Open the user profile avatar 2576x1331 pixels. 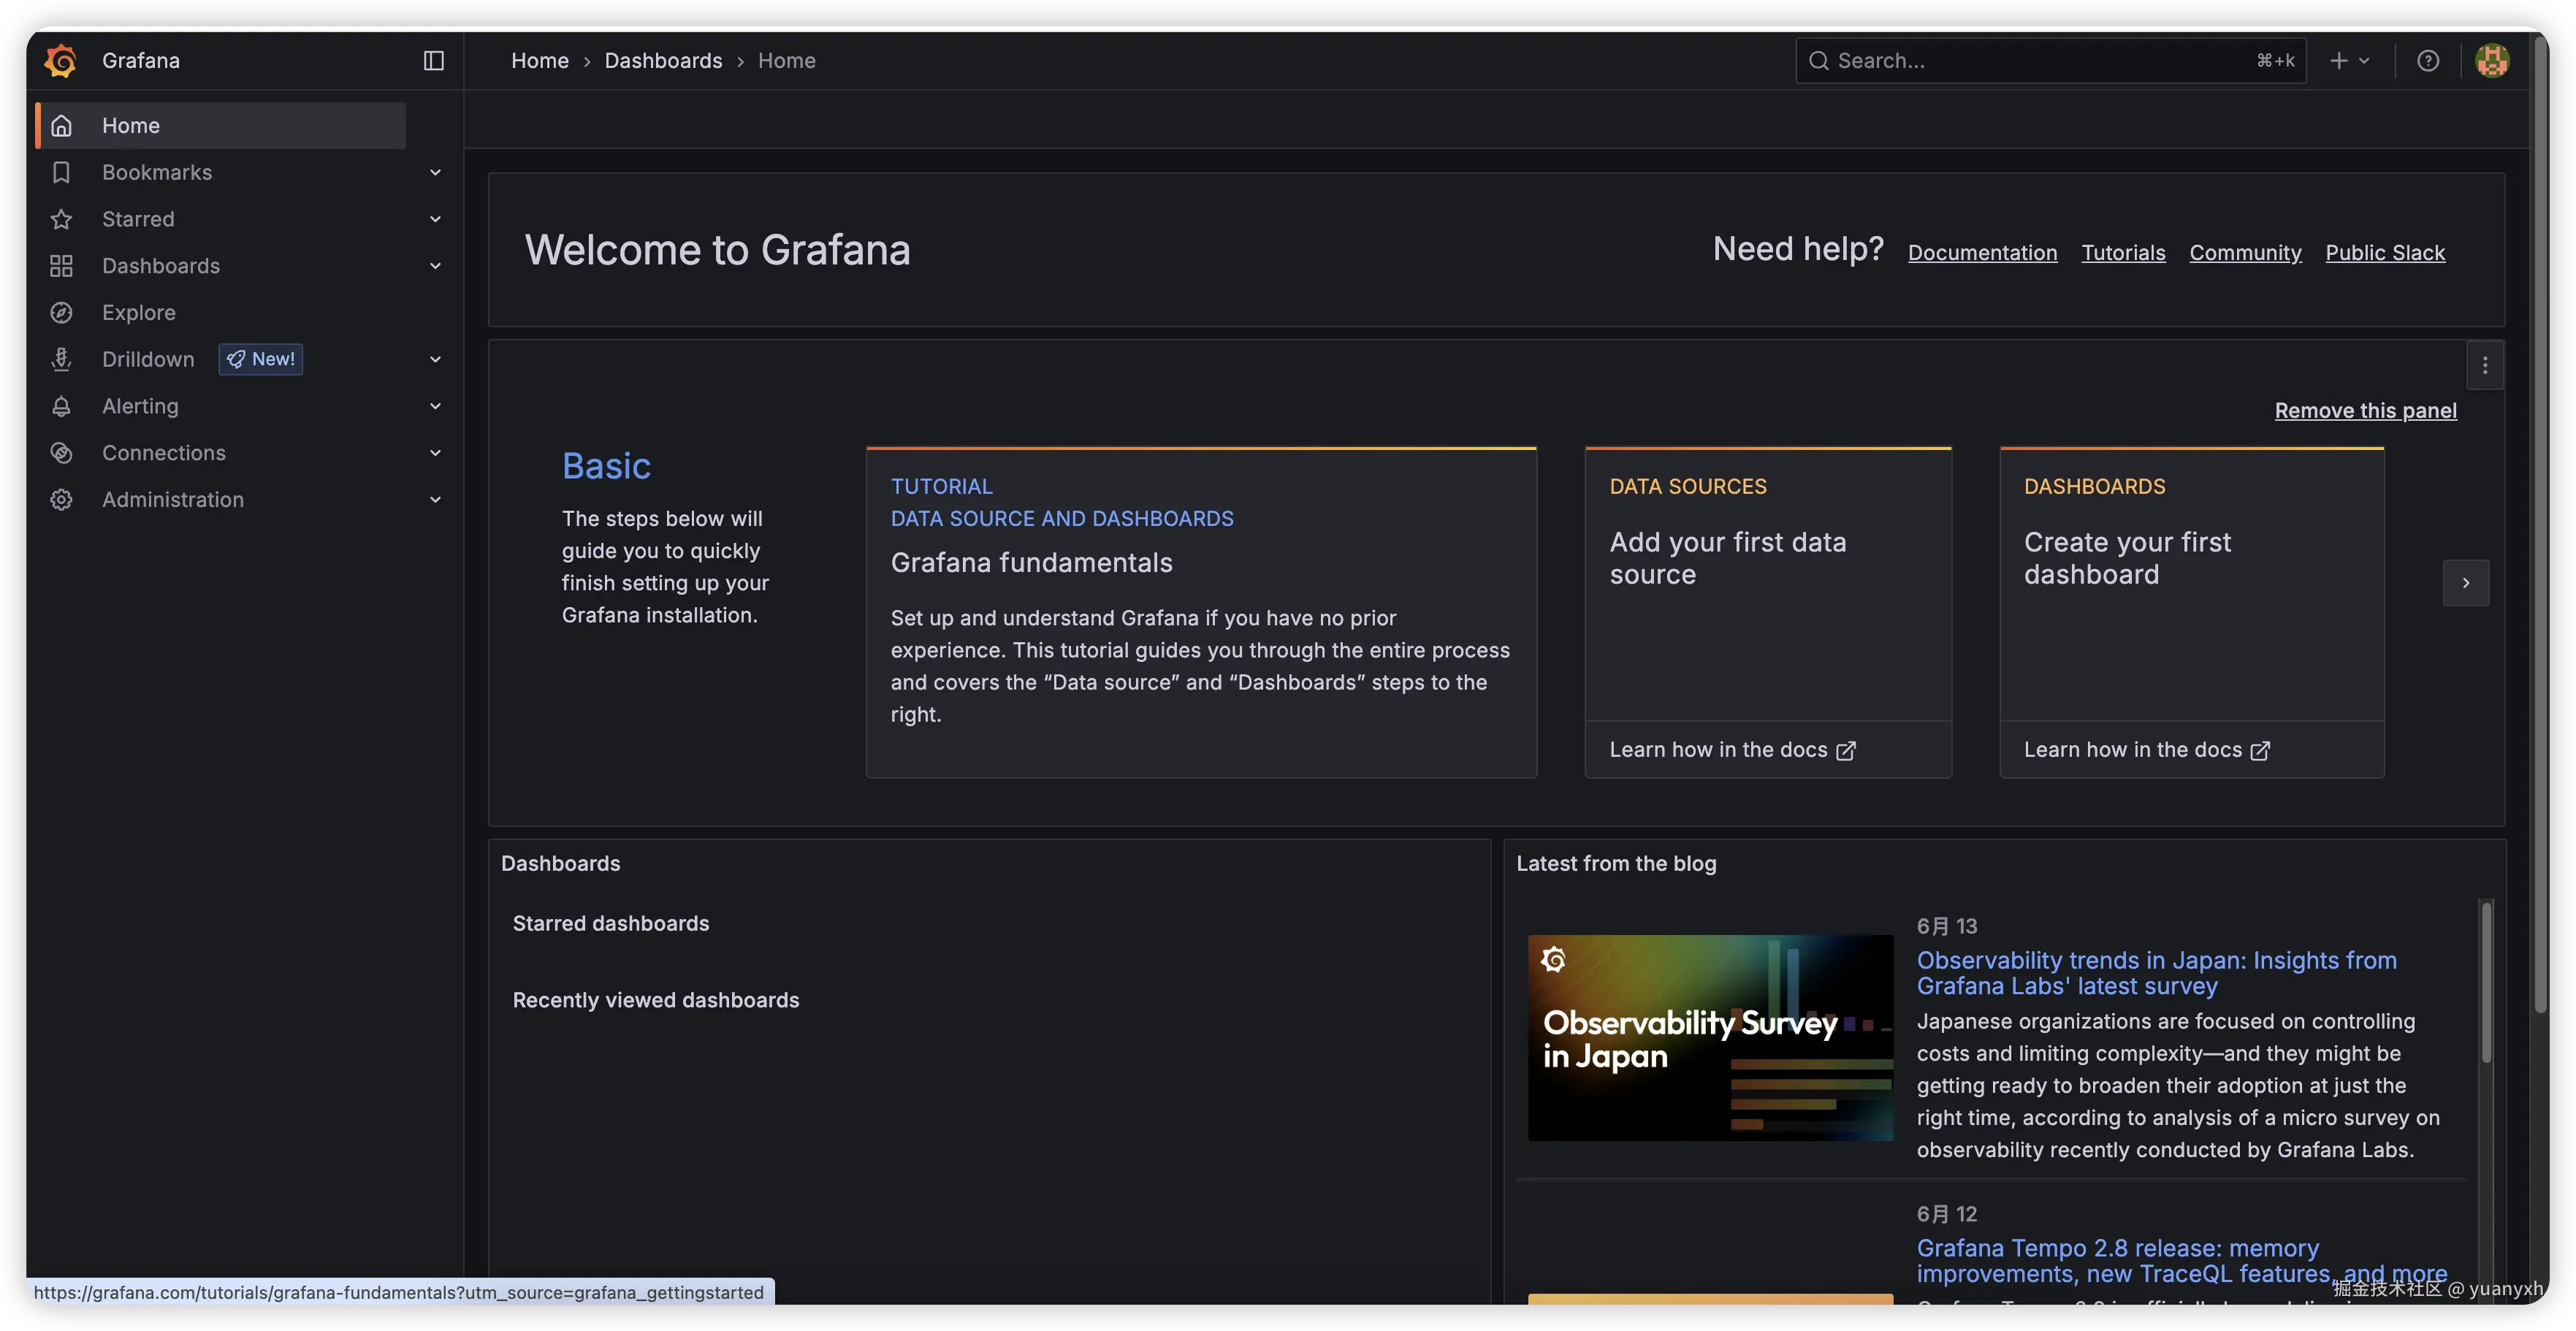(2491, 61)
